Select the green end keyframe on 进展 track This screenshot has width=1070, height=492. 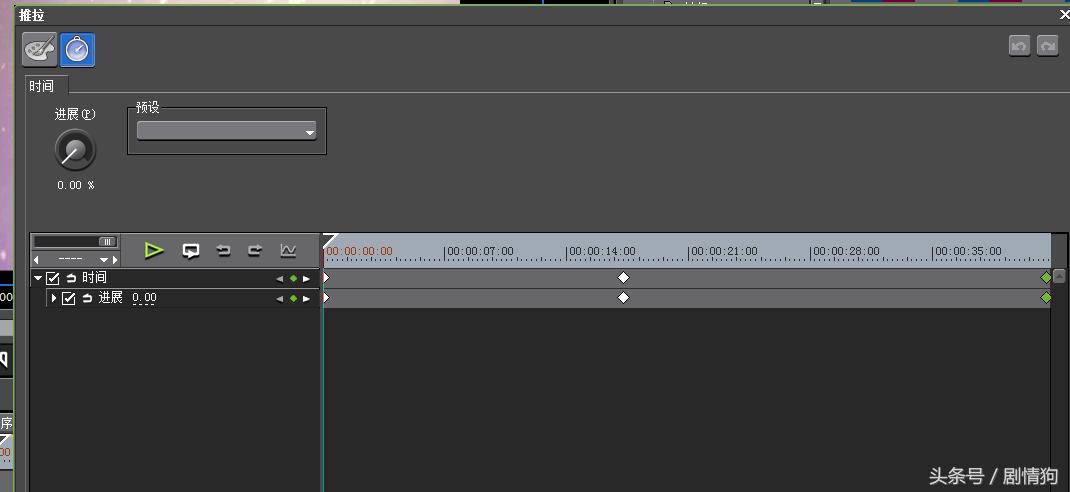pyautogui.click(x=1045, y=298)
